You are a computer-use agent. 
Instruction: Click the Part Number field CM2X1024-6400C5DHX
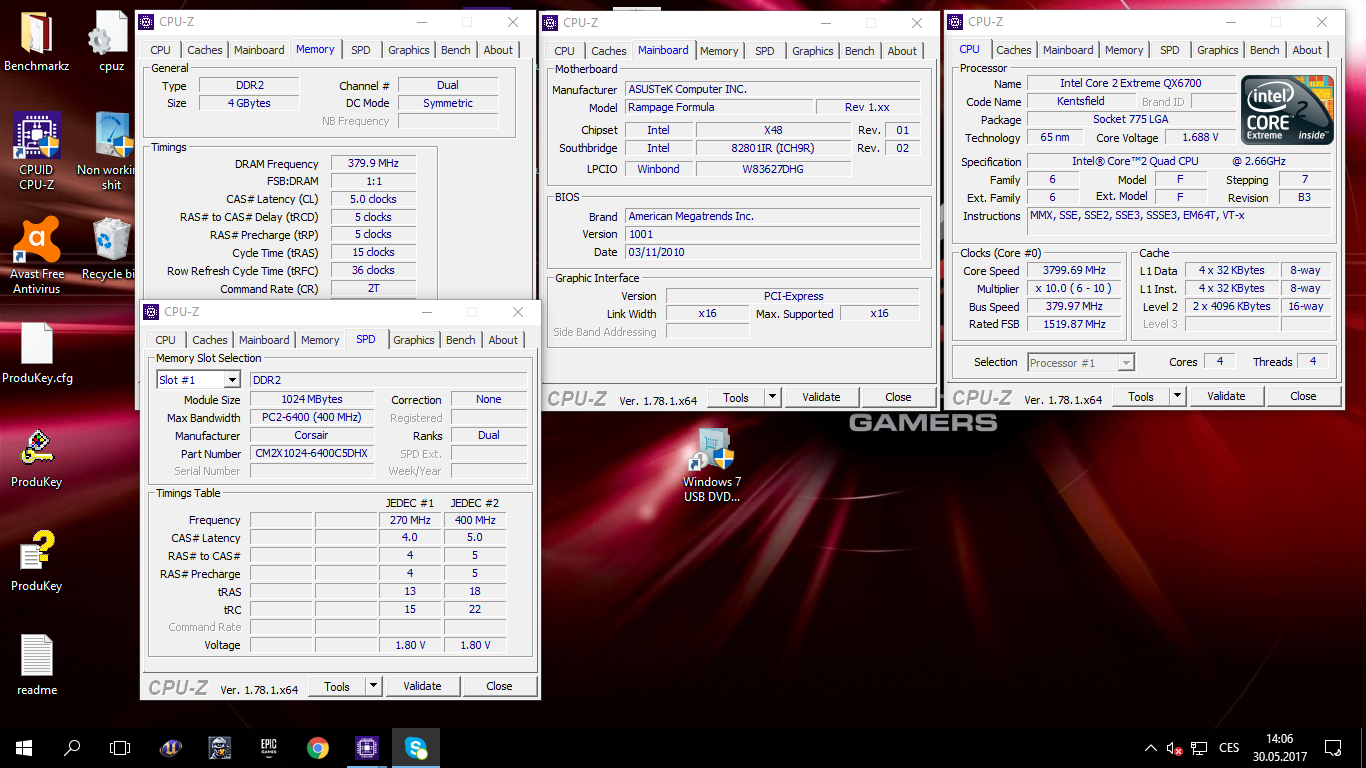[312, 453]
